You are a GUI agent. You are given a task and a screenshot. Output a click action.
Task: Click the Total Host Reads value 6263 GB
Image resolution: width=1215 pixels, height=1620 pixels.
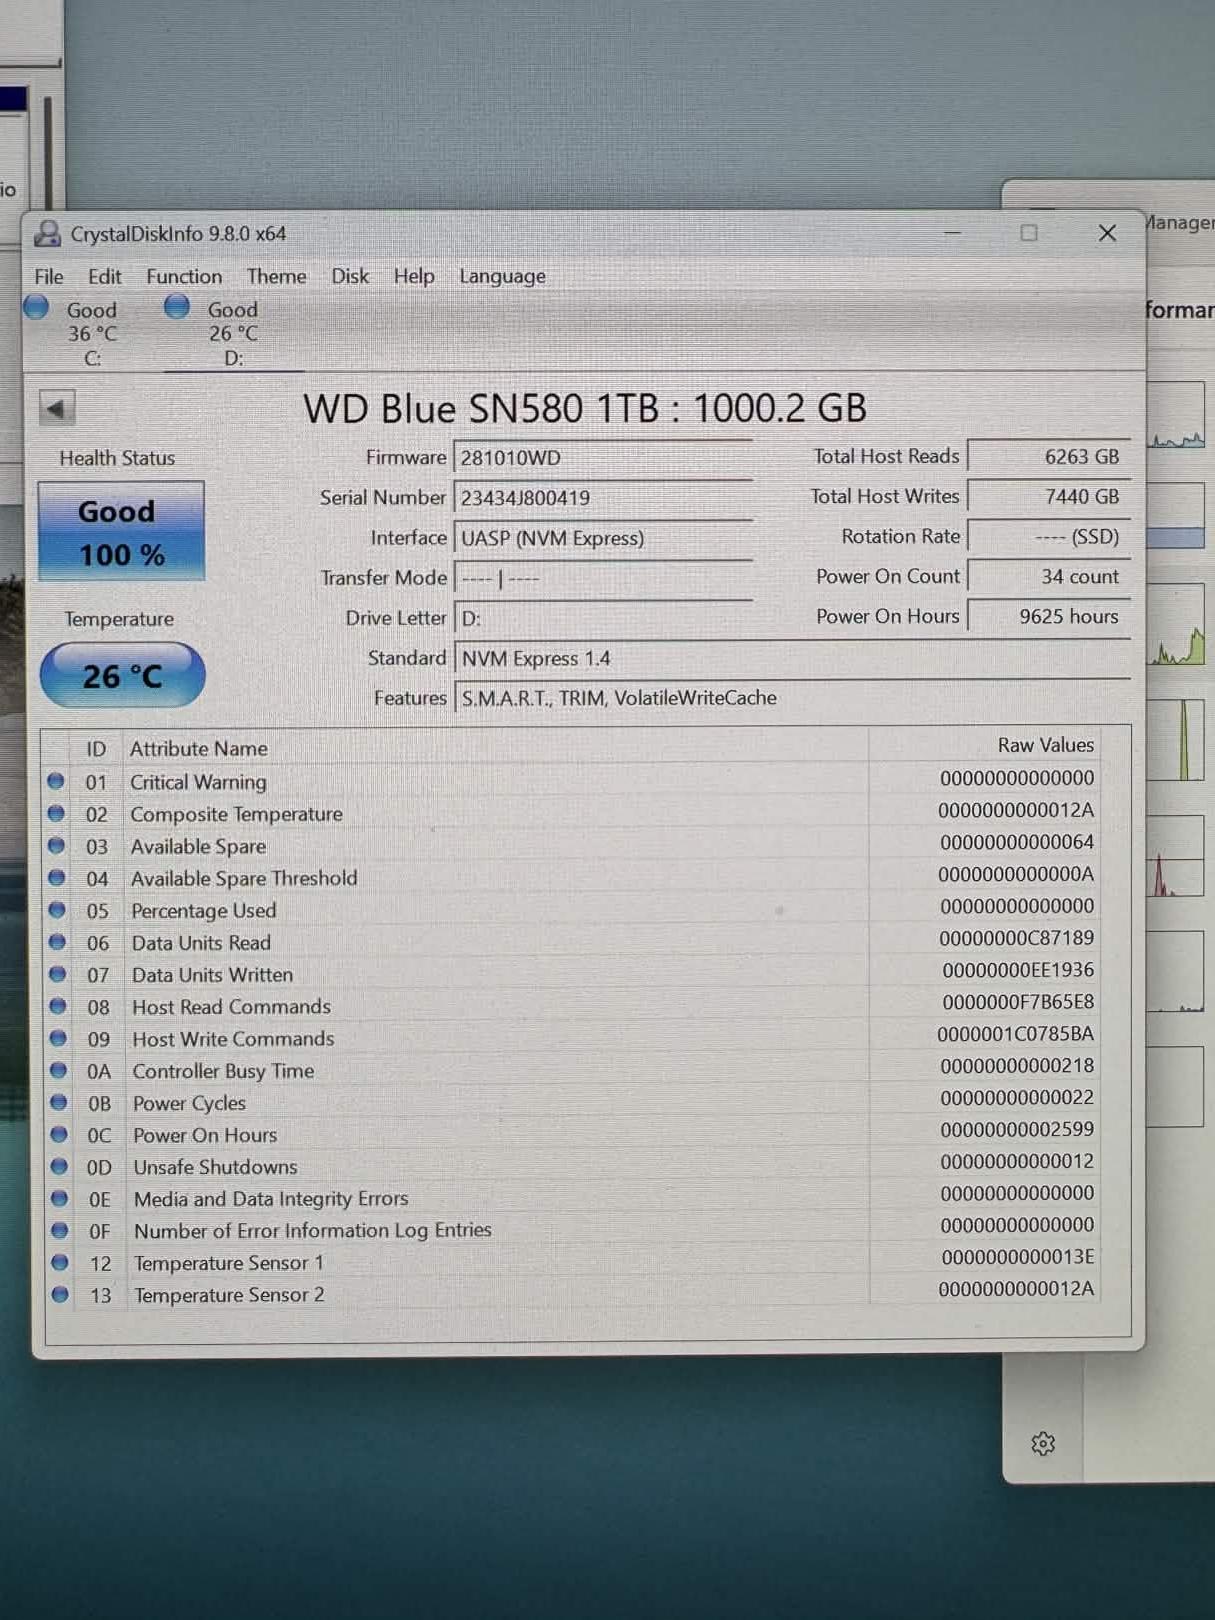click(x=1049, y=457)
